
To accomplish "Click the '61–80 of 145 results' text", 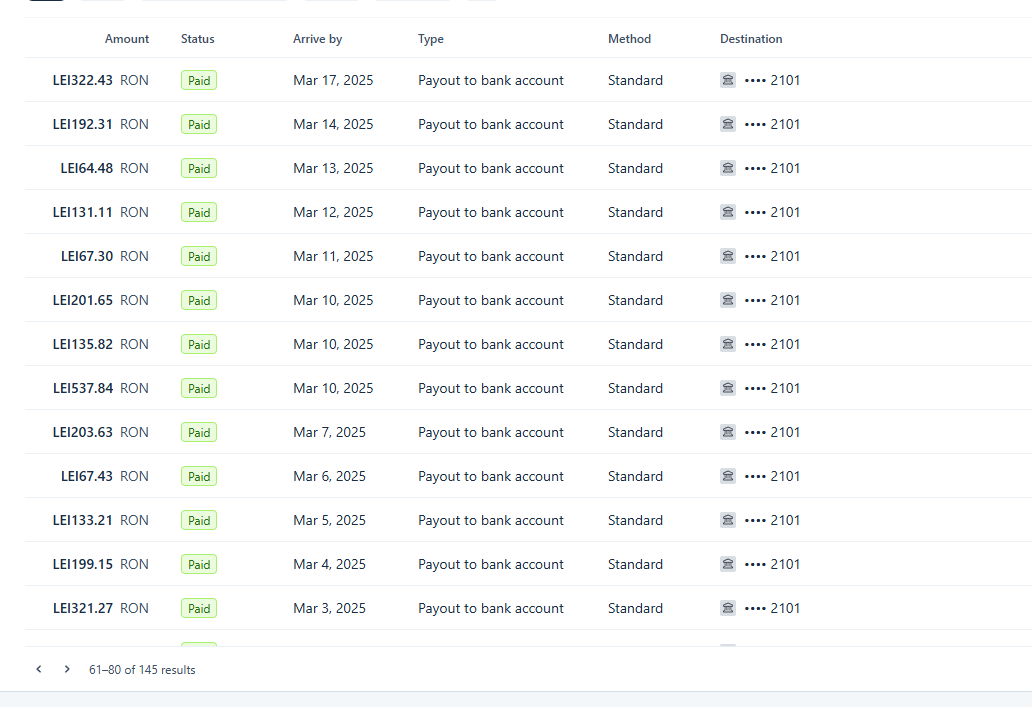I will (142, 669).
